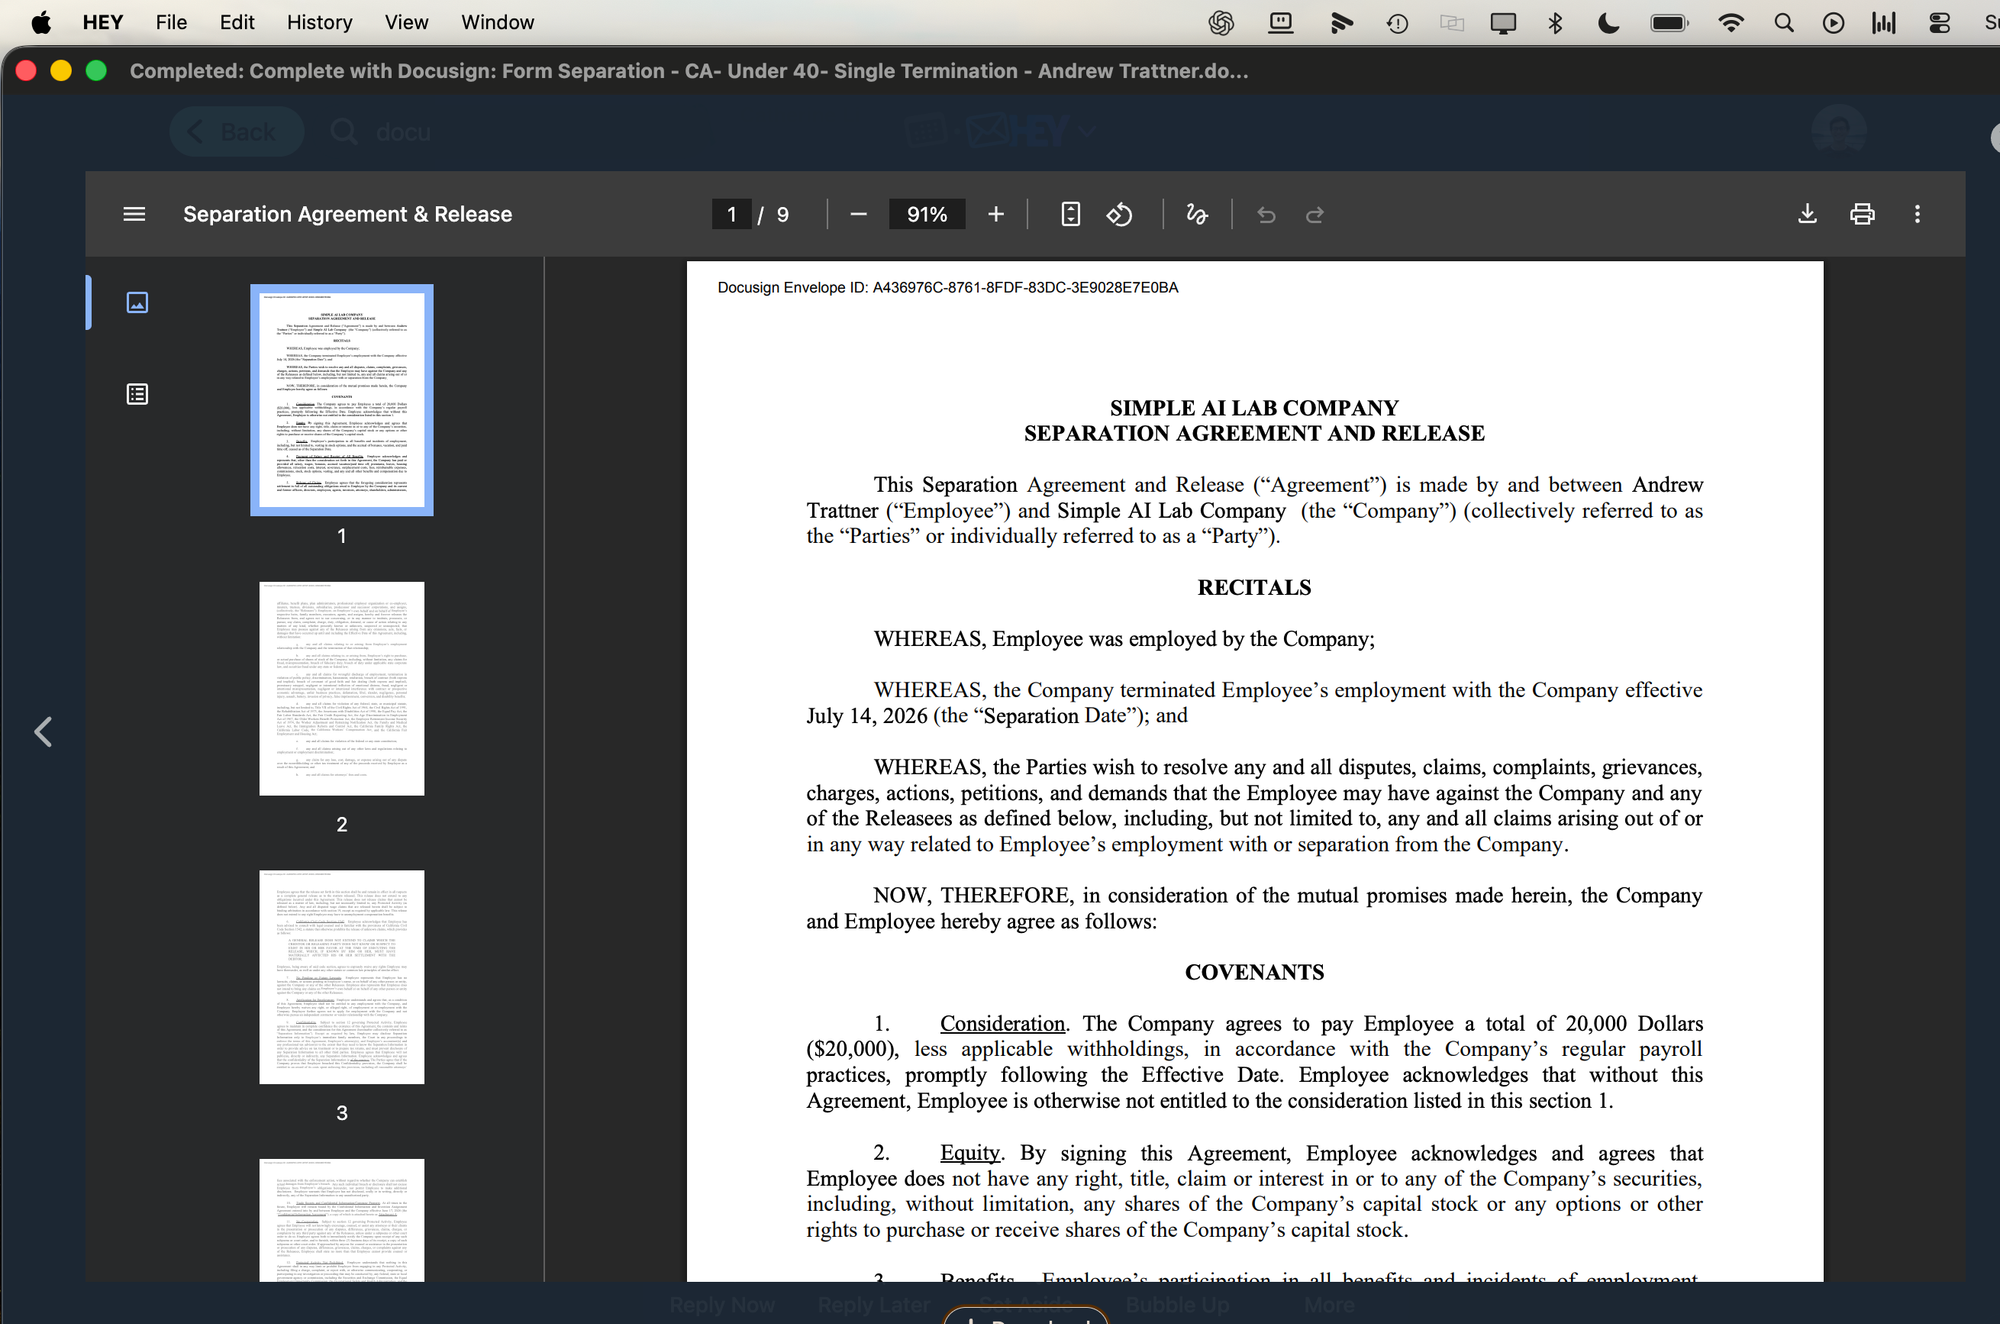Activate the draw annotation tool
The image size is (2000, 1324).
point(1197,214)
